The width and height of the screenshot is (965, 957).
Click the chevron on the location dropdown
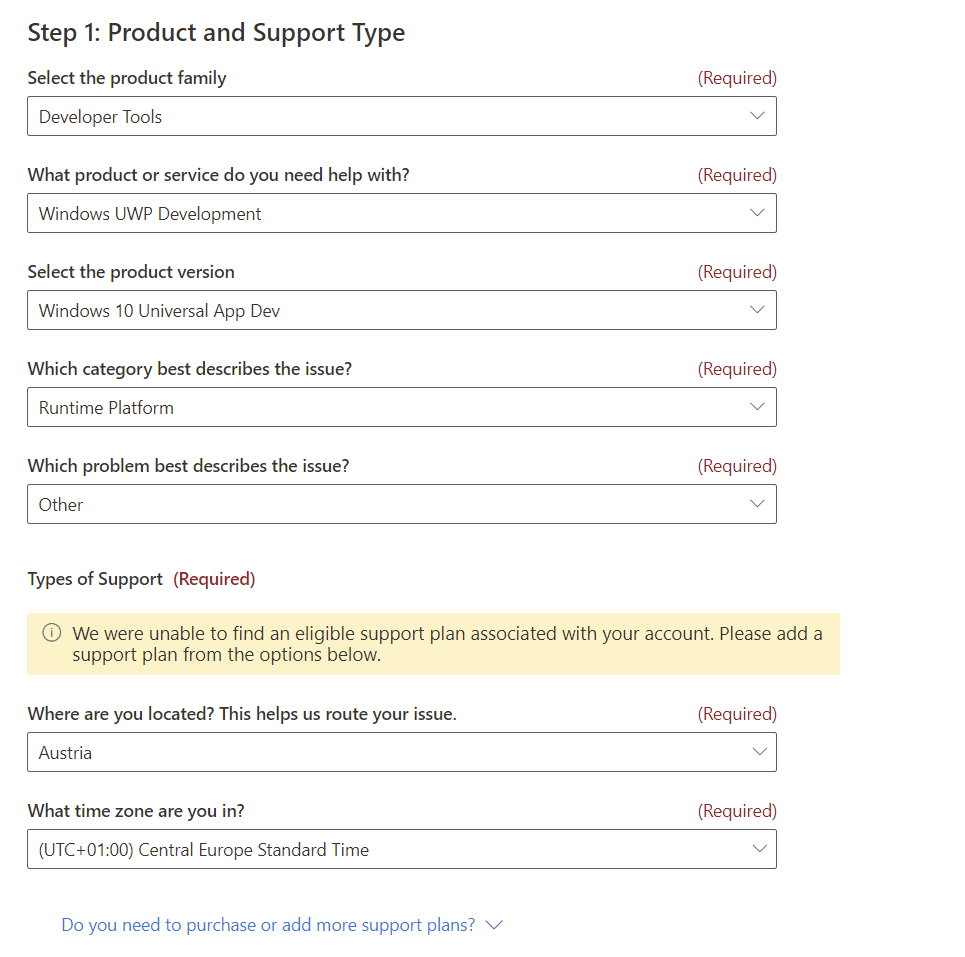point(759,752)
